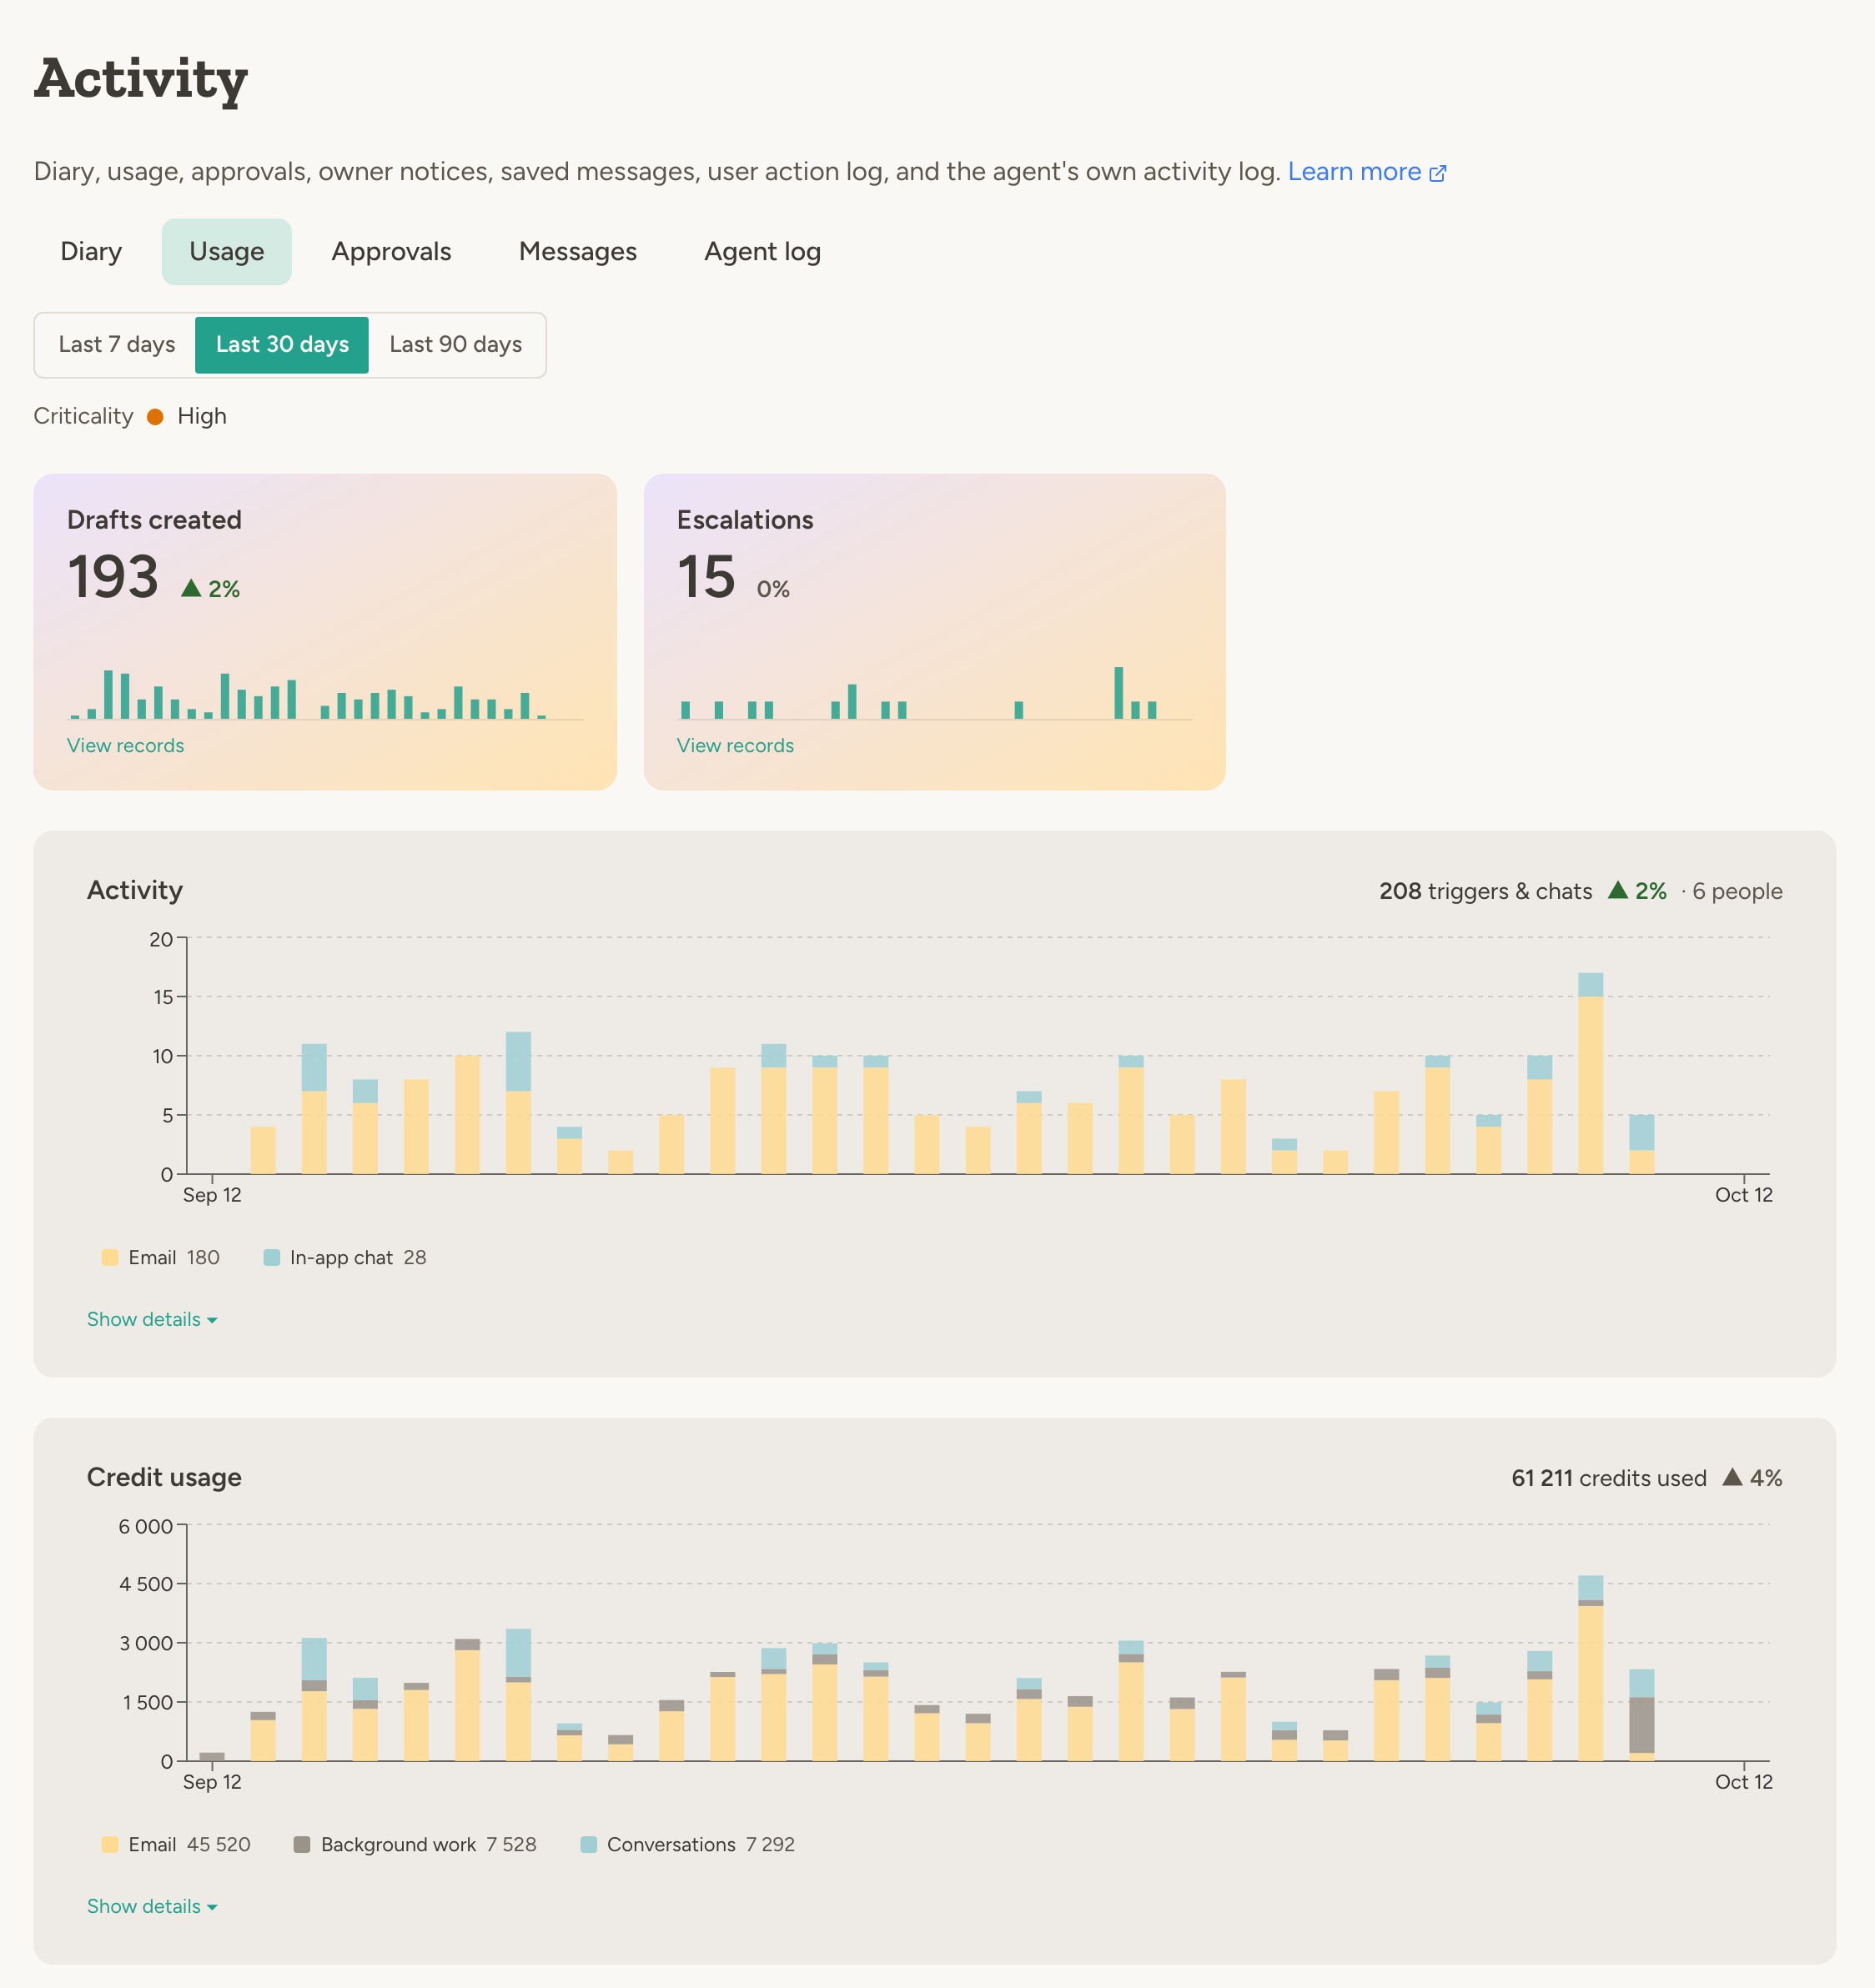Switch to the Diary tab

pyautogui.click(x=91, y=251)
